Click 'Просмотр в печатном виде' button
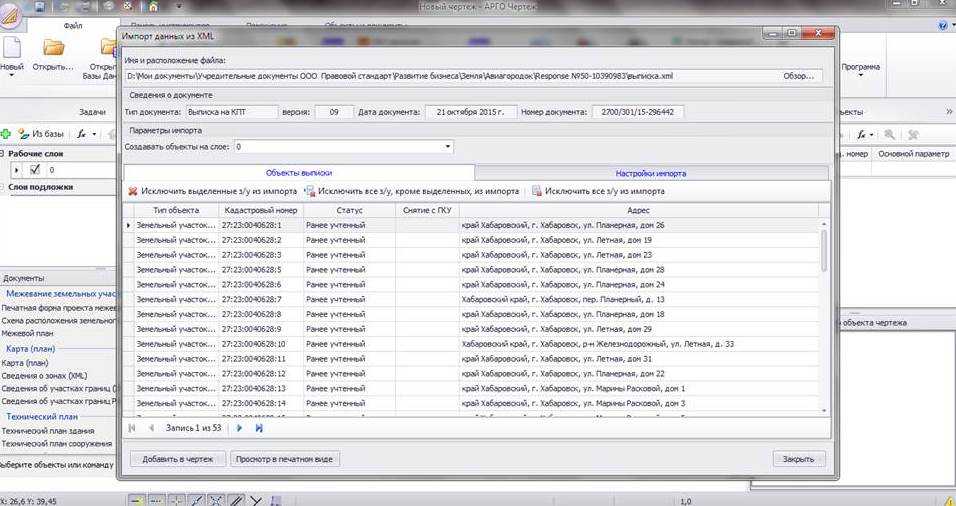Viewport: 956px width, 506px height. click(285, 459)
